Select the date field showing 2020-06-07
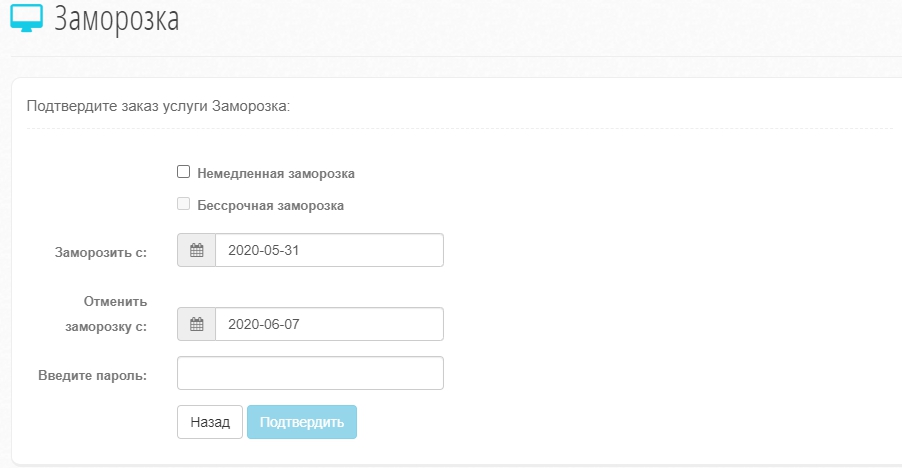902x468 pixels. coord(329,324)
